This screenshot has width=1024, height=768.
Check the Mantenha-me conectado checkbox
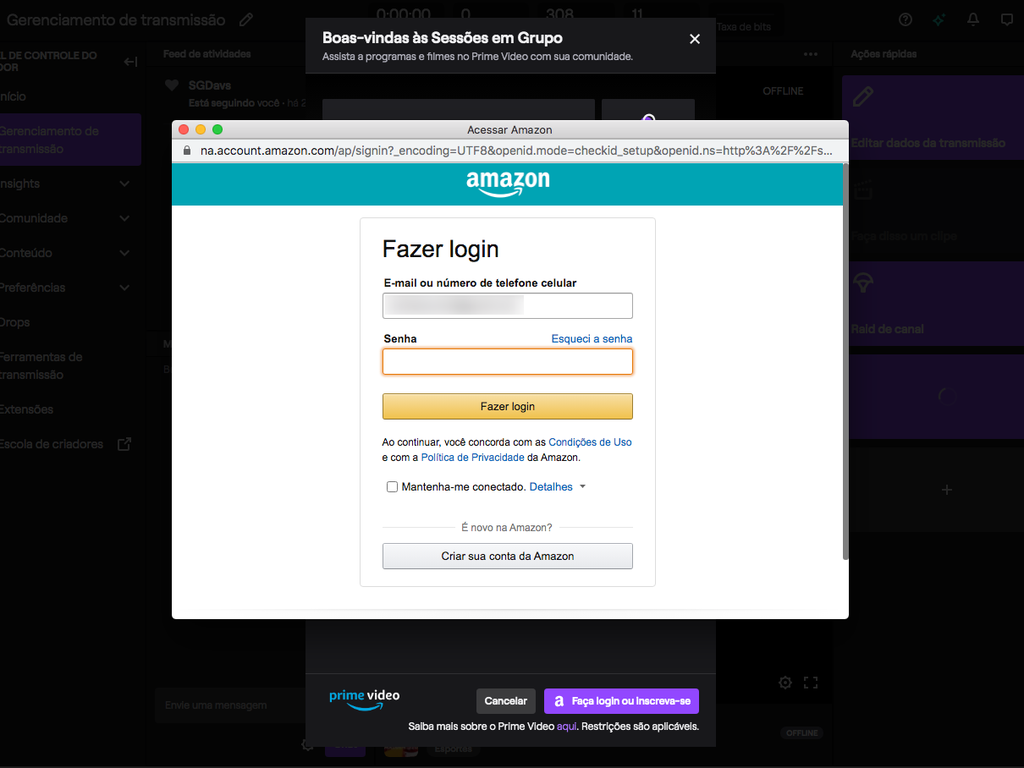pos(392,487)
